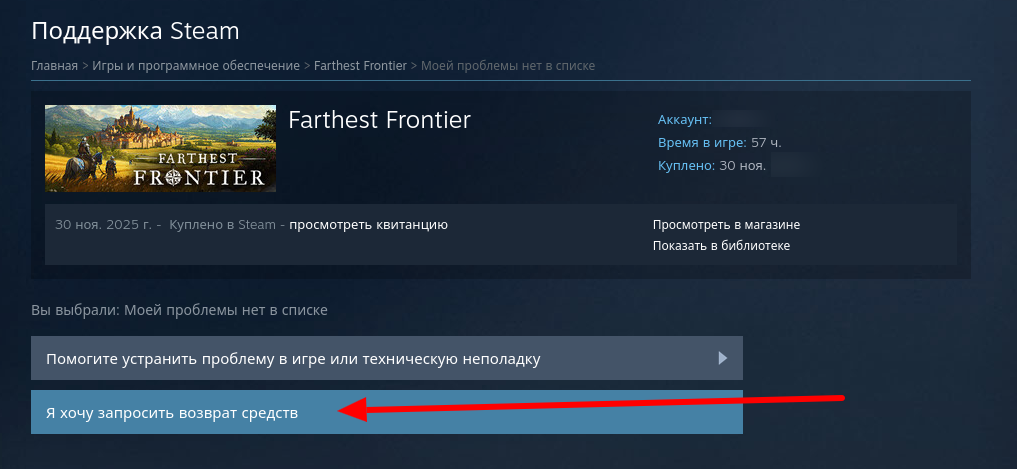Click the Поддержка Steam page heading

pyautogui.click(x=135, y=31)
